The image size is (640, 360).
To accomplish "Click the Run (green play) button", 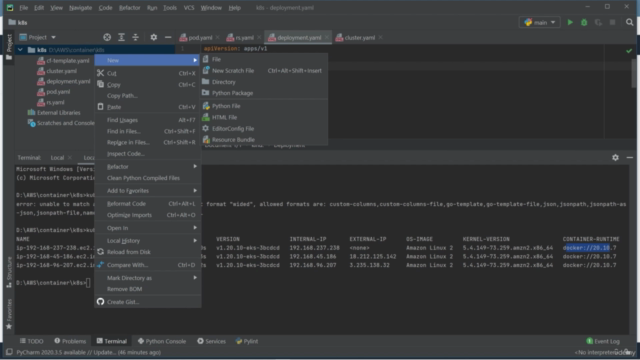I will coord(570,22).
